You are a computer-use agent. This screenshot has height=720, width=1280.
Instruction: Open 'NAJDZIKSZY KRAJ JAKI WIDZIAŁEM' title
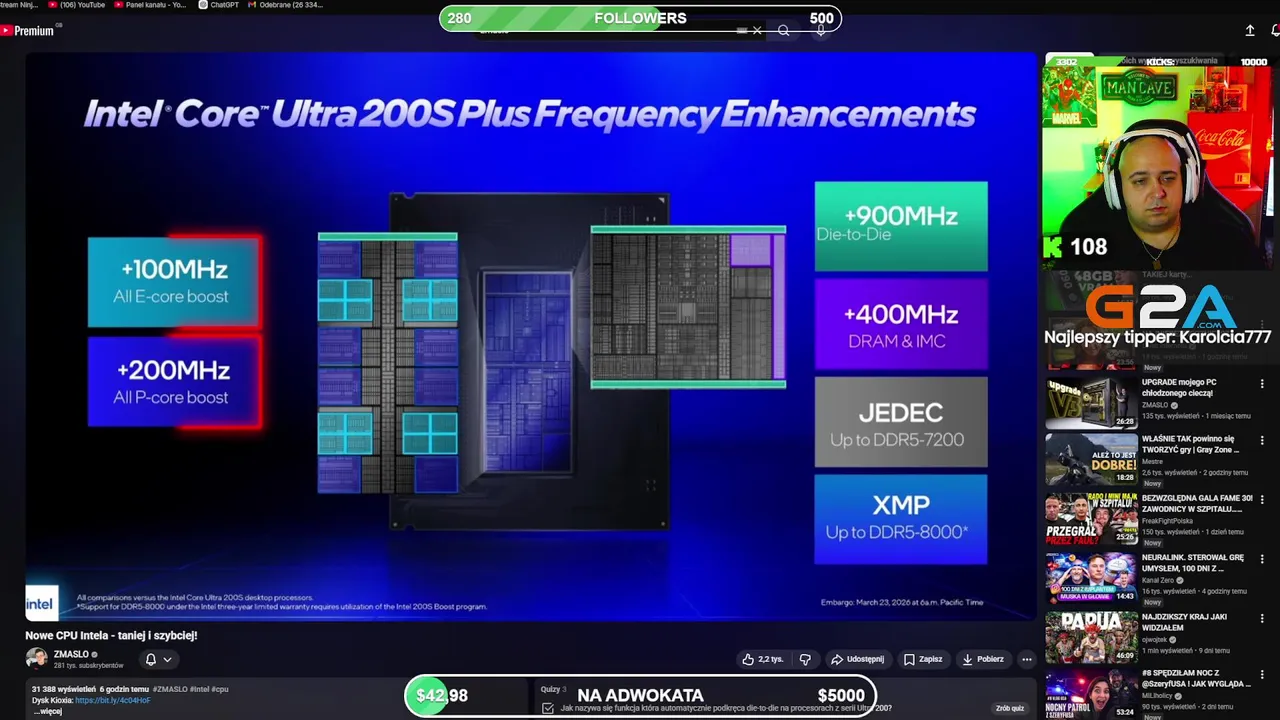(x=1185, y=622)
